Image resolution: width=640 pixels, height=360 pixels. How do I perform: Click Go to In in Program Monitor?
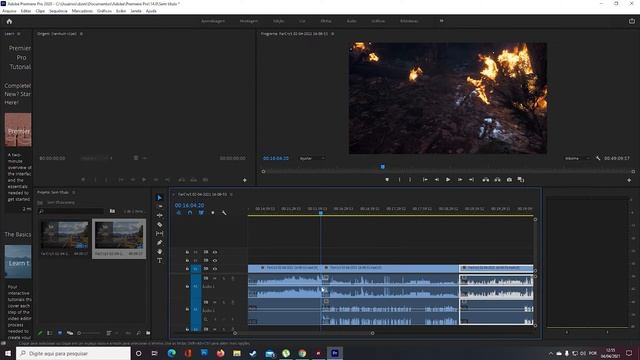(425, 180)
